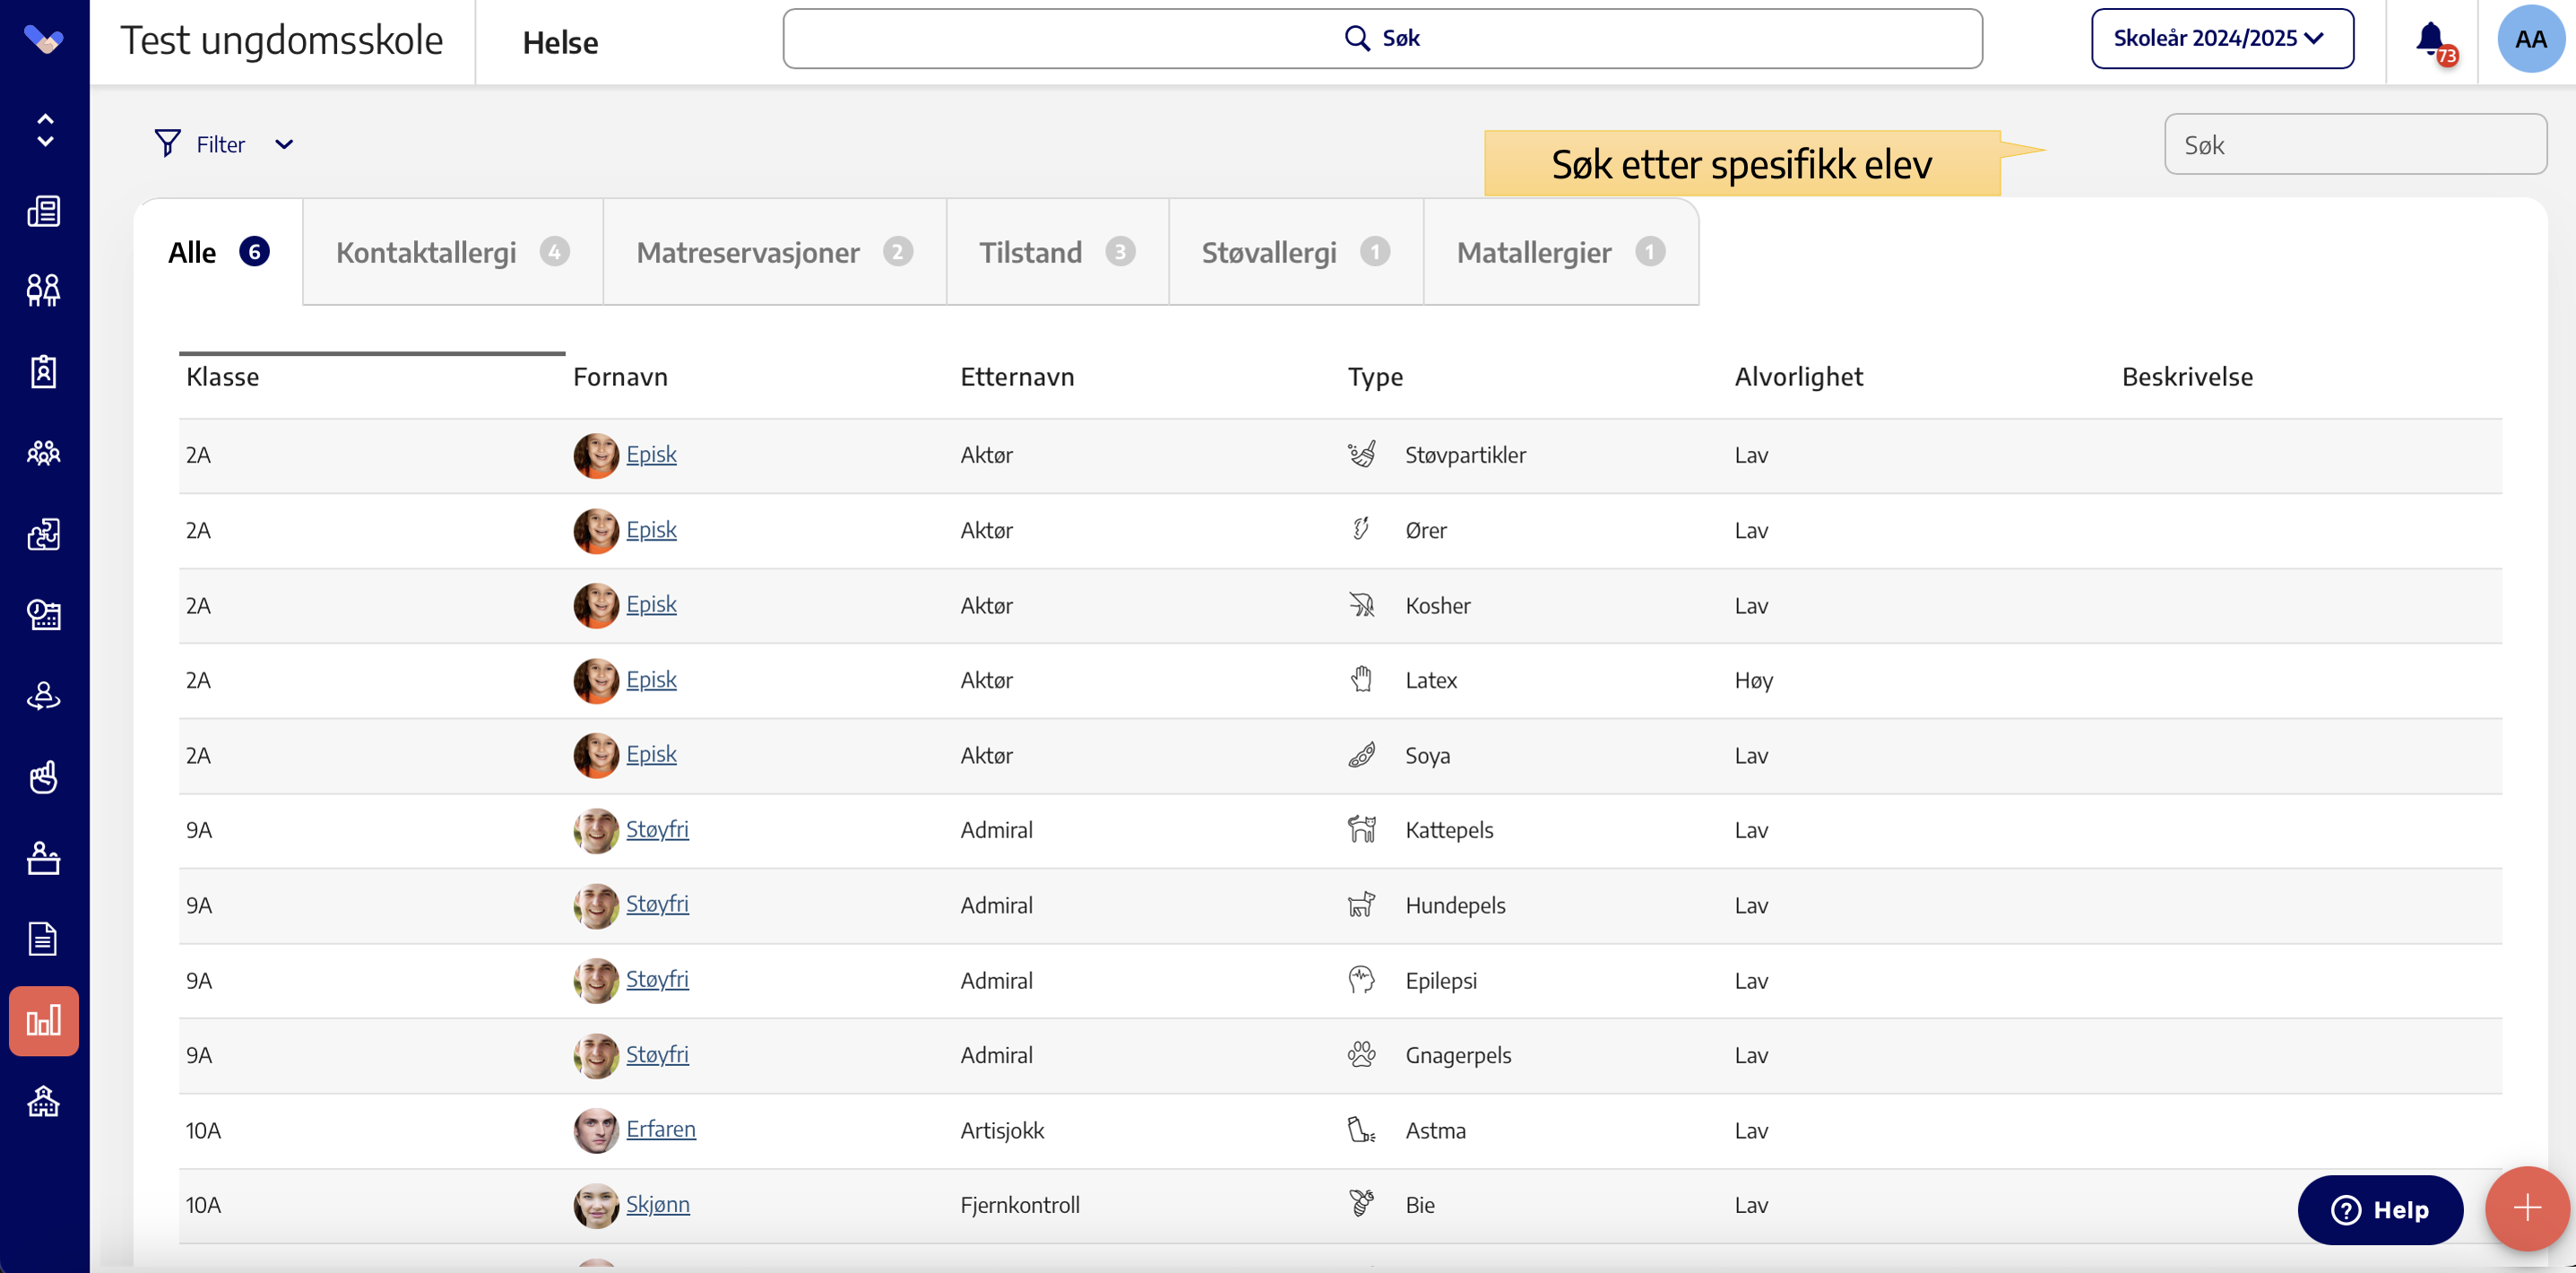
Task: Open the puzzle pieces icon in the sidebar
Action: (44, 534)
